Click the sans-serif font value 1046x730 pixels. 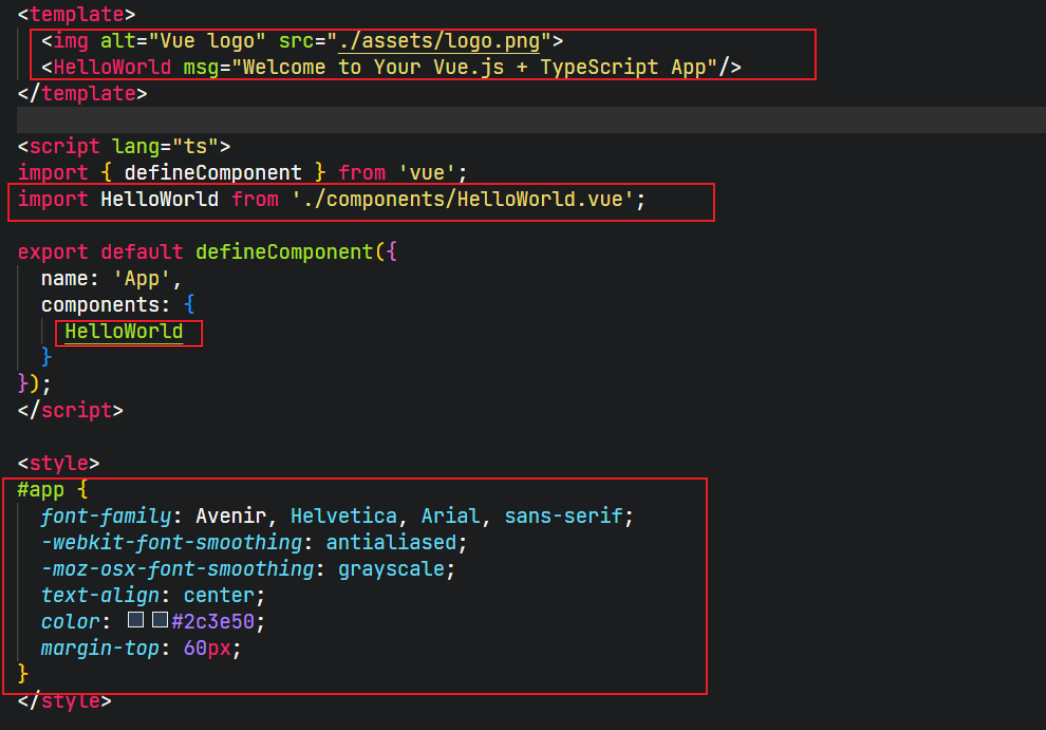point(564,516)
